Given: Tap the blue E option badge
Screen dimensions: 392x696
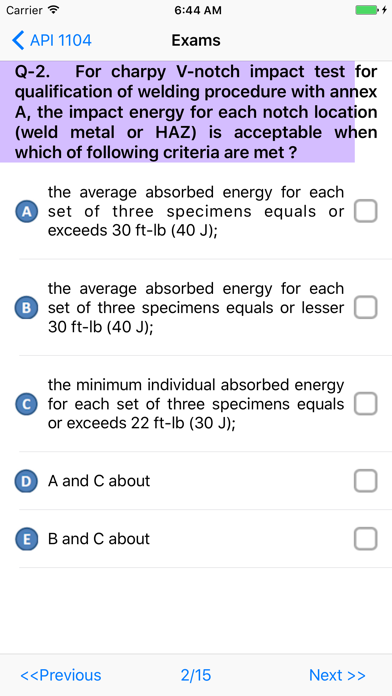Looking at the screenshot, I should [26, 539].
